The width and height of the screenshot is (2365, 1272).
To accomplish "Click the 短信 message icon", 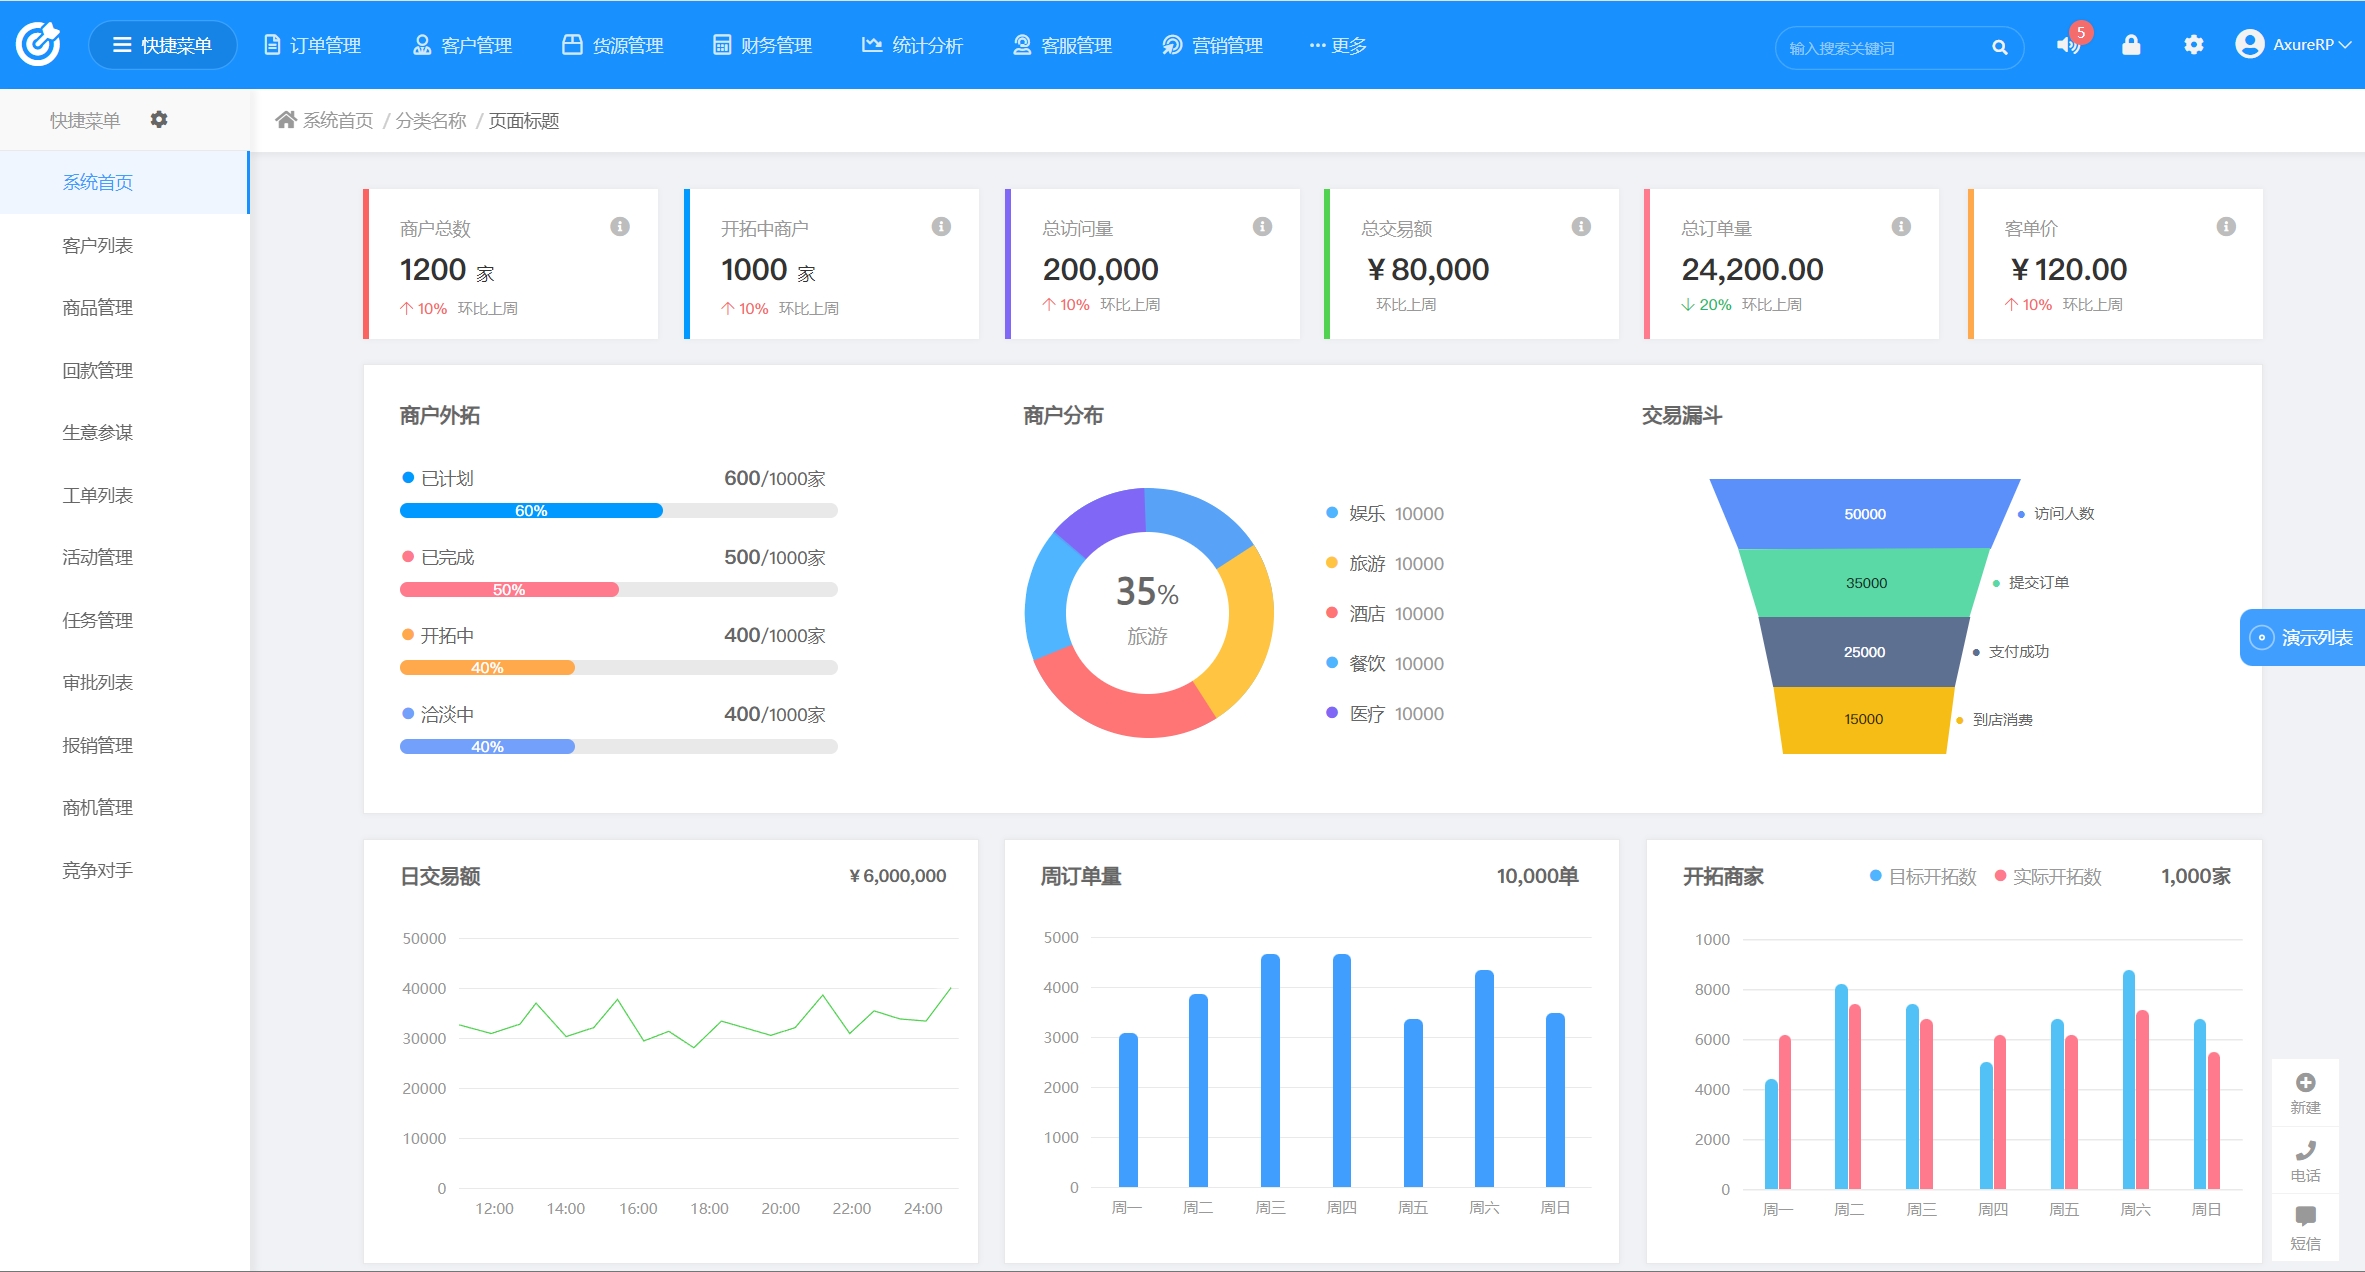I will point(2305,1217).
